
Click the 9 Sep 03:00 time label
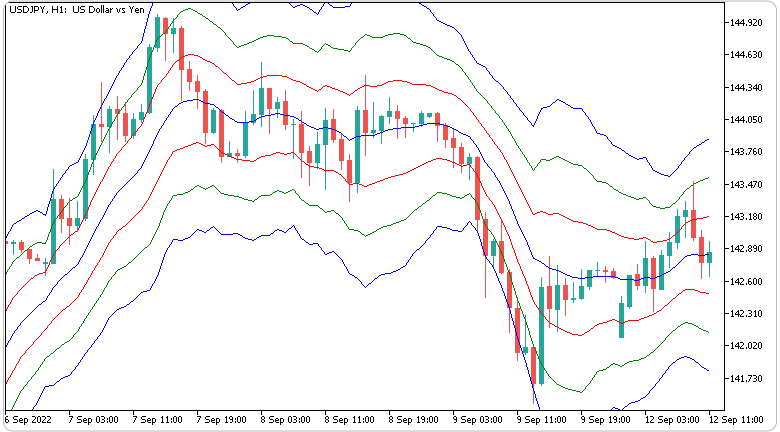tap(478, 419)
